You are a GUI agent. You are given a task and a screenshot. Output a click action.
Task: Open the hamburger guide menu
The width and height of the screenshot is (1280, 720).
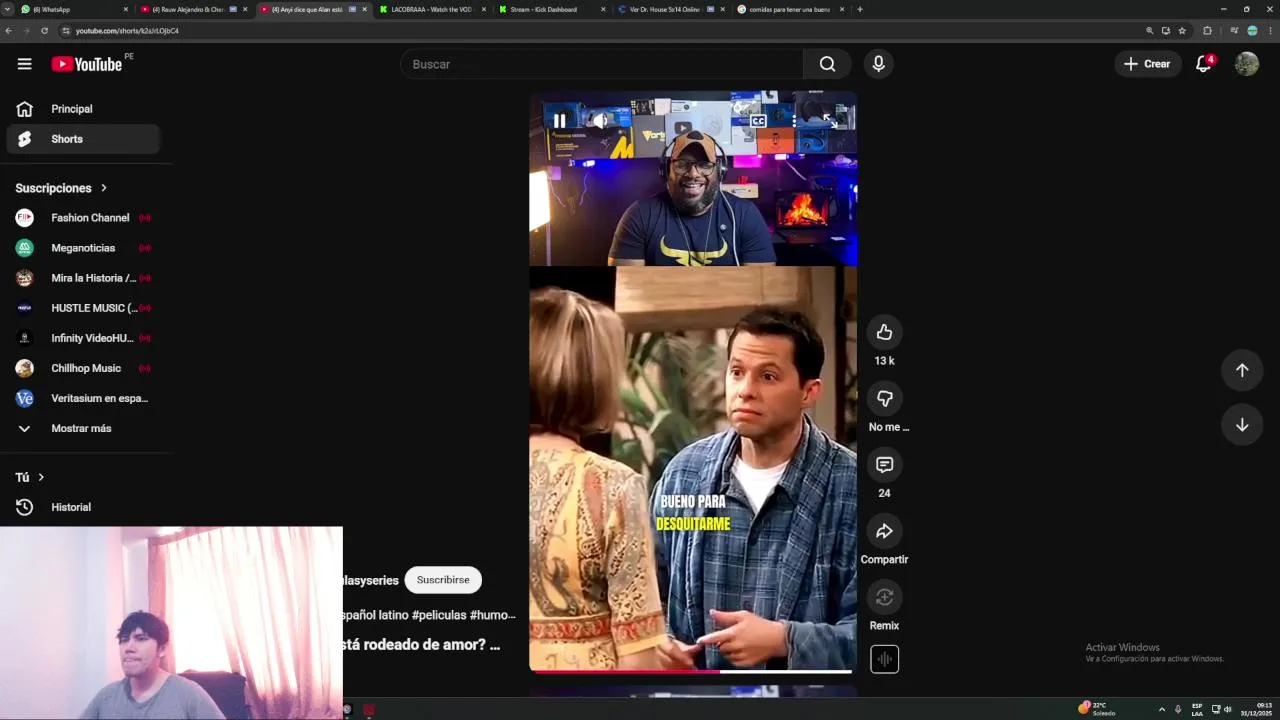coord(24,64)
